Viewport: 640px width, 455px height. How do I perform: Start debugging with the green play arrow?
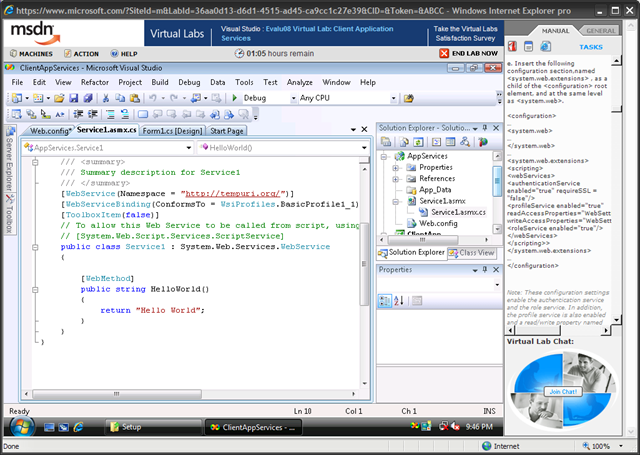[x=235, y=98]
